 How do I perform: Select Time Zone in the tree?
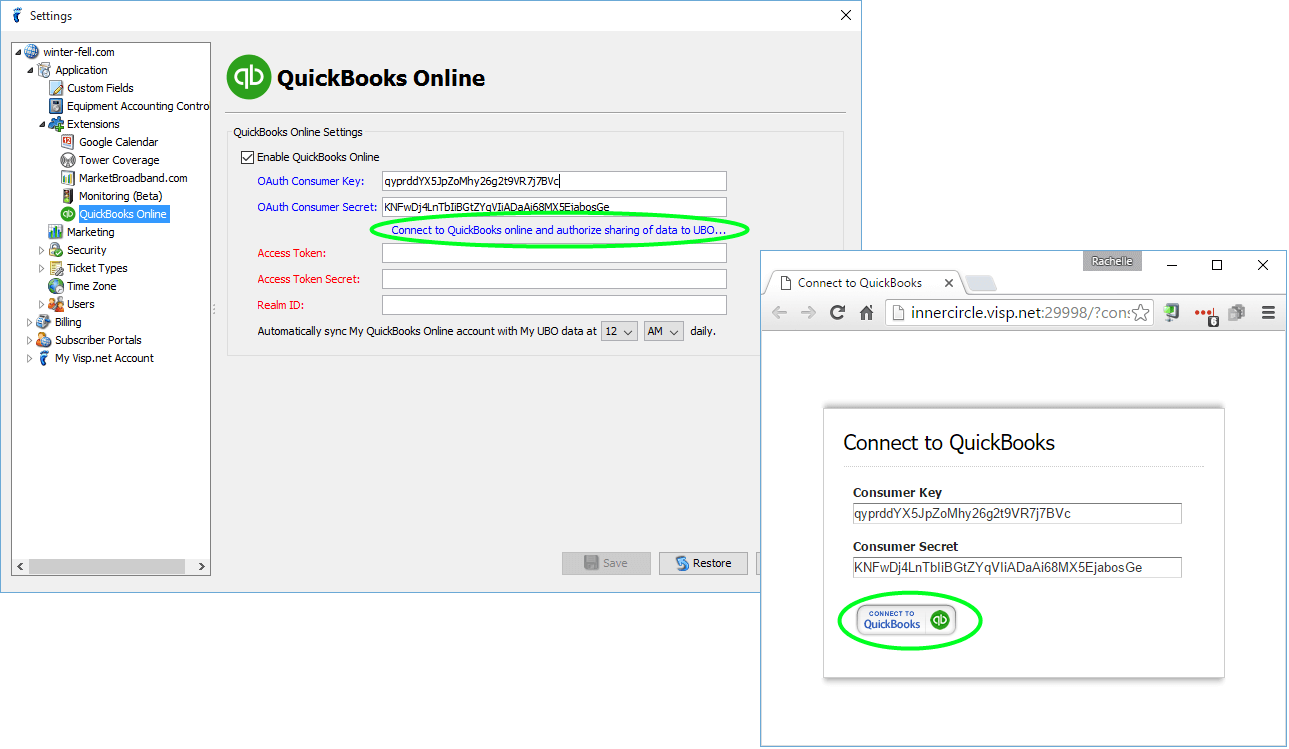click(x=91, y=286)
